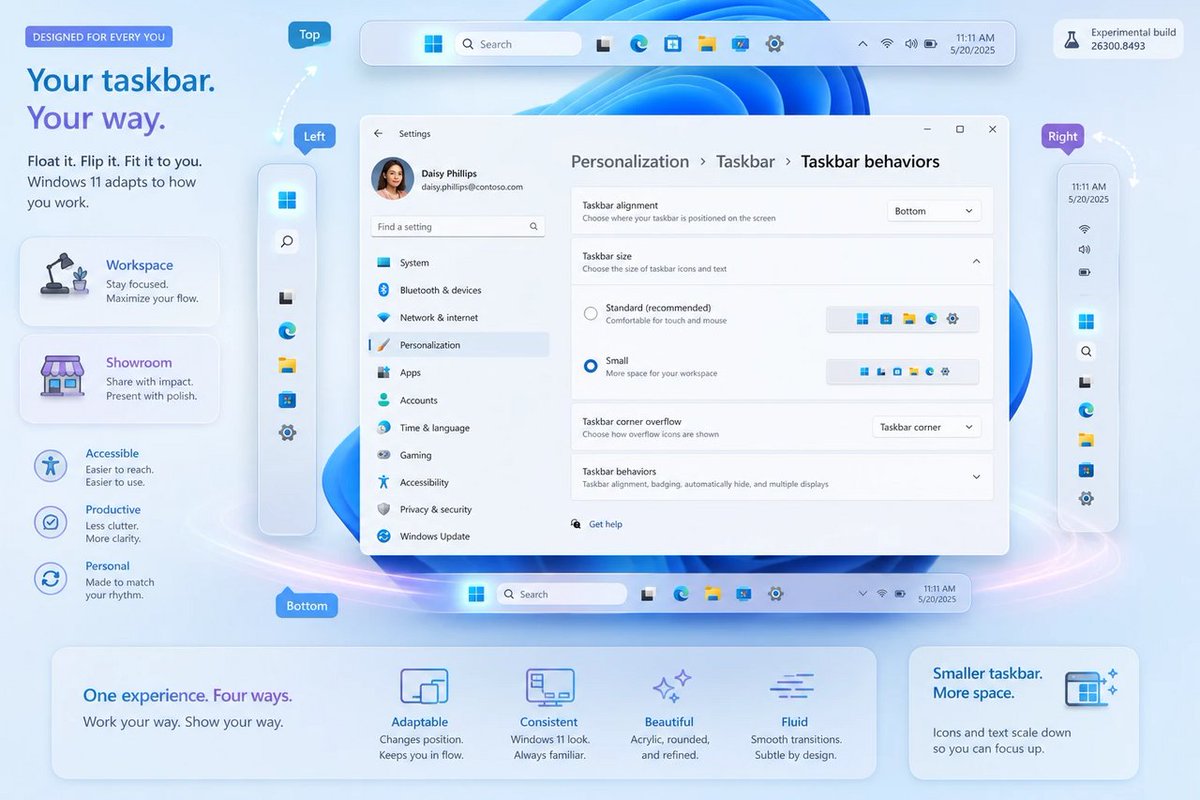
Task: Click Wi-Fi icon on the top taskbar
Action: click(x=886, y=44)
